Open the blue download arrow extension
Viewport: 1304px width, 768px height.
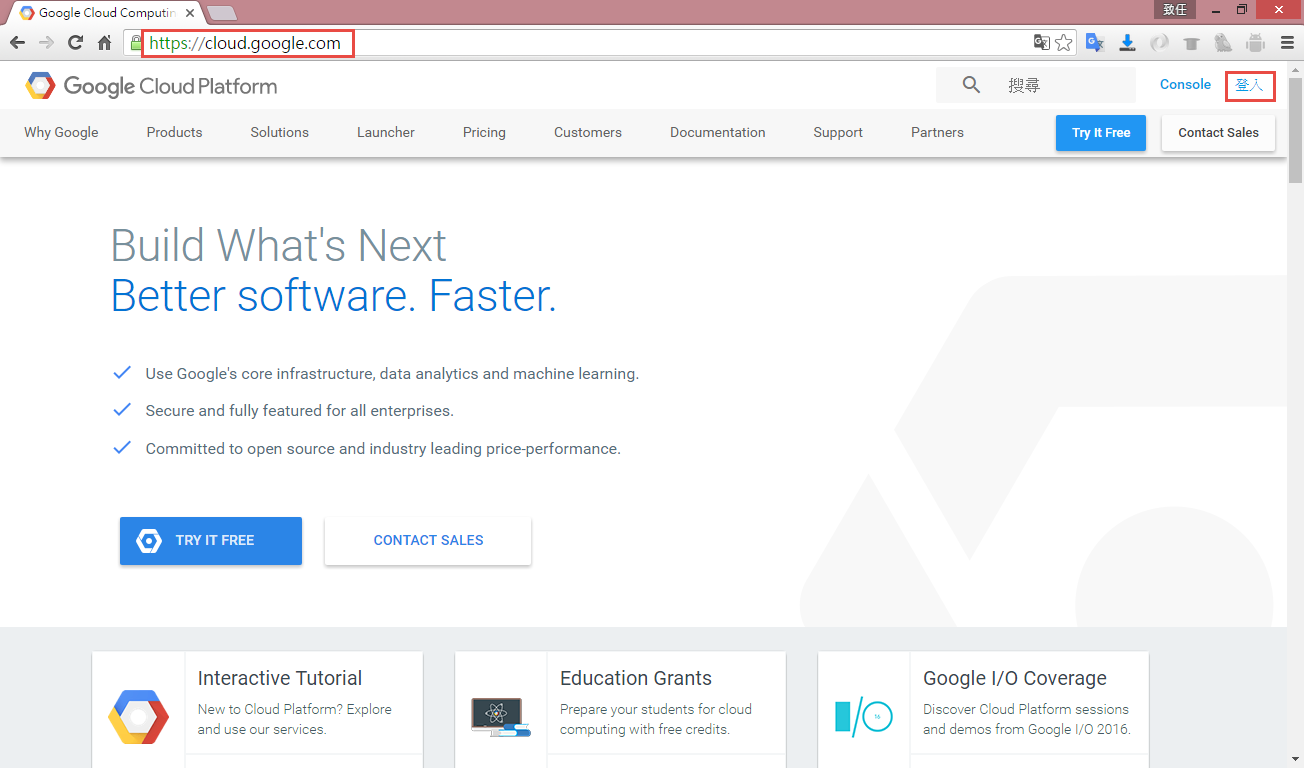point(1127,43)
